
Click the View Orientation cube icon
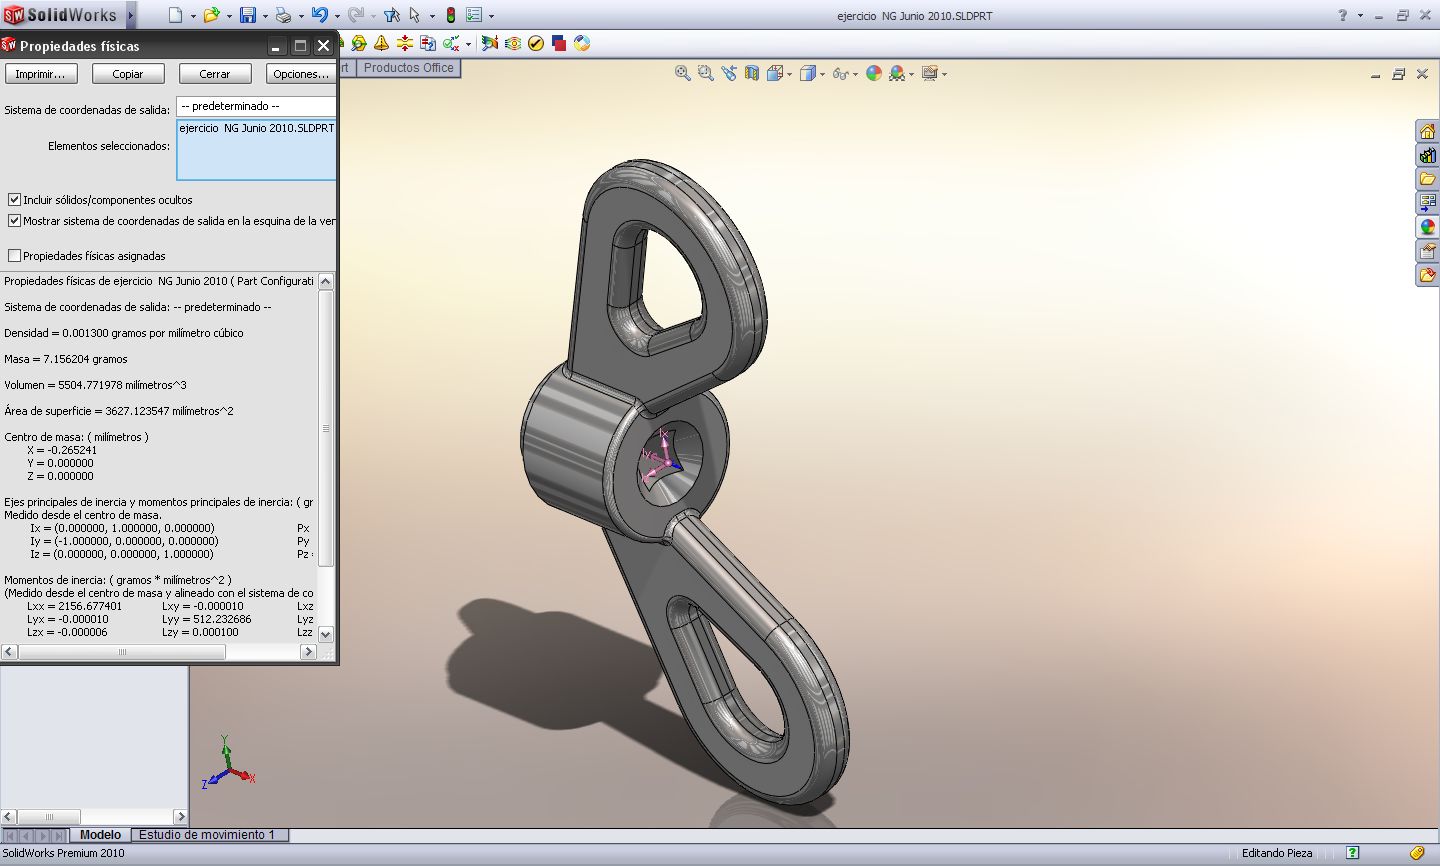pyautogui.click(x=775, y=73)
